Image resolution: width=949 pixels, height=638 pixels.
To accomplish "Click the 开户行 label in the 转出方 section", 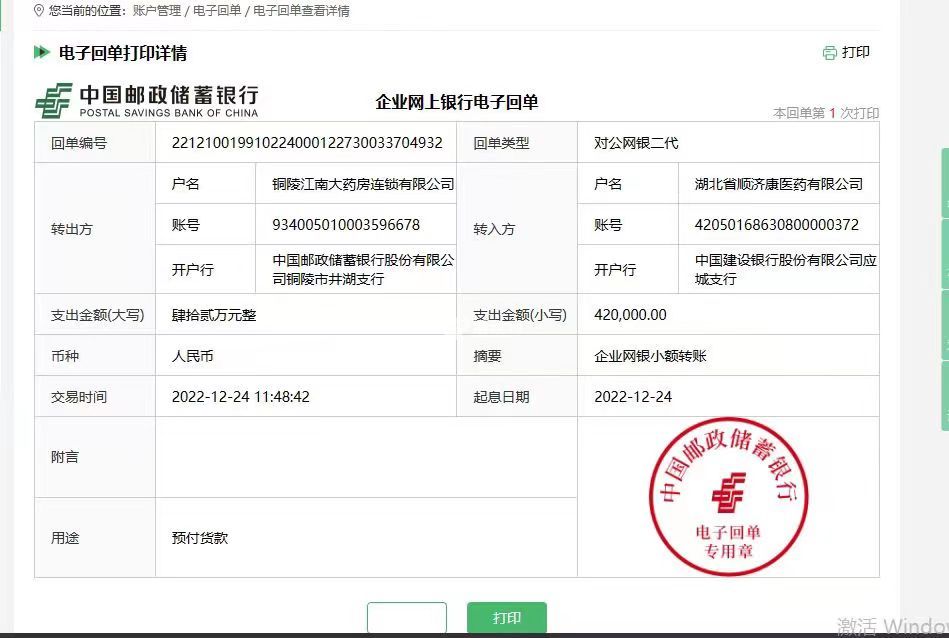I will coord(193,269).
